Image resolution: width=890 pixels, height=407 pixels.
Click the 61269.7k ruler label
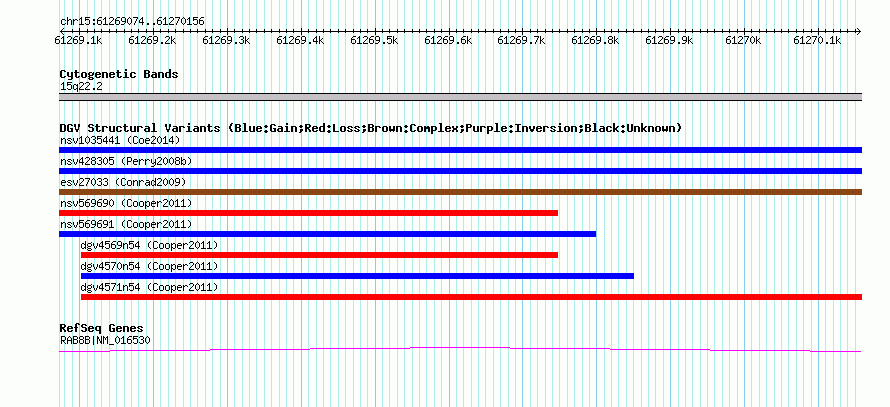[521, 40]
